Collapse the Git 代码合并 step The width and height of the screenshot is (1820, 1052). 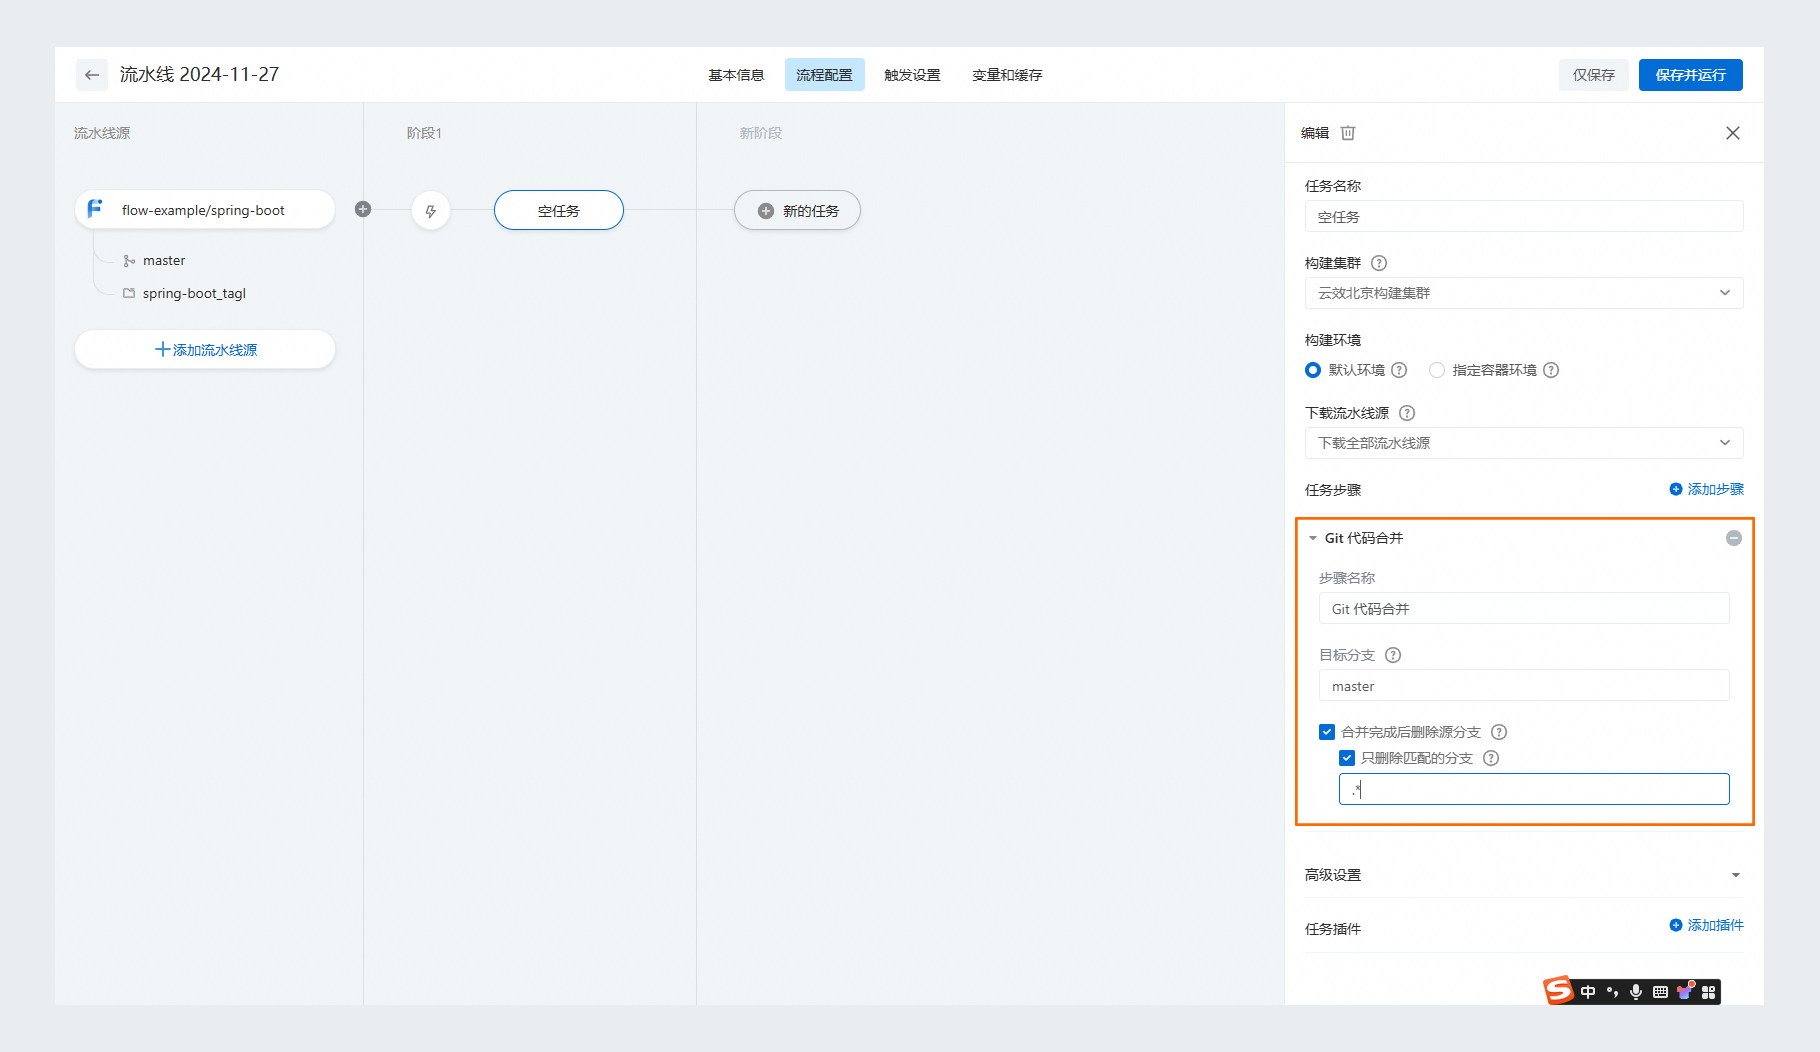(x=1313, y=538)
